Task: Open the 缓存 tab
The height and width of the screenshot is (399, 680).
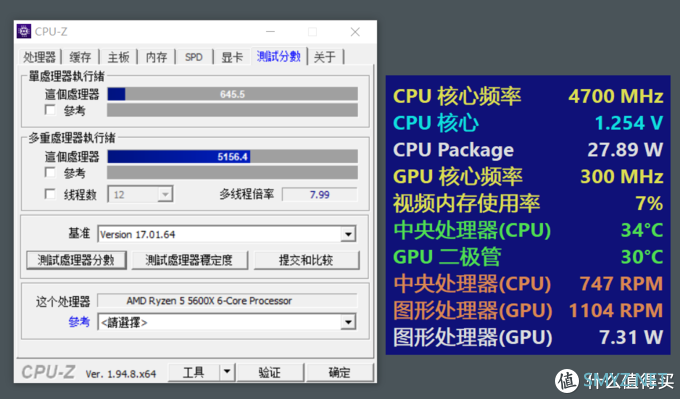Action: click(80, 57)
